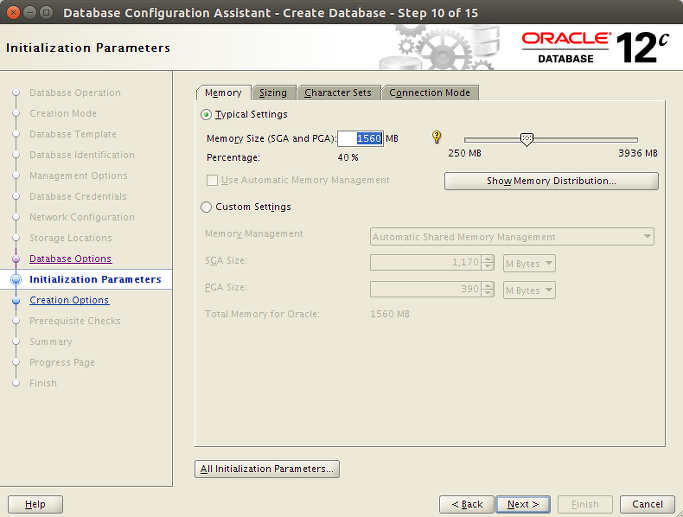
Task: Increase PGA Size with spinner arrows
Action: [489, 285]
